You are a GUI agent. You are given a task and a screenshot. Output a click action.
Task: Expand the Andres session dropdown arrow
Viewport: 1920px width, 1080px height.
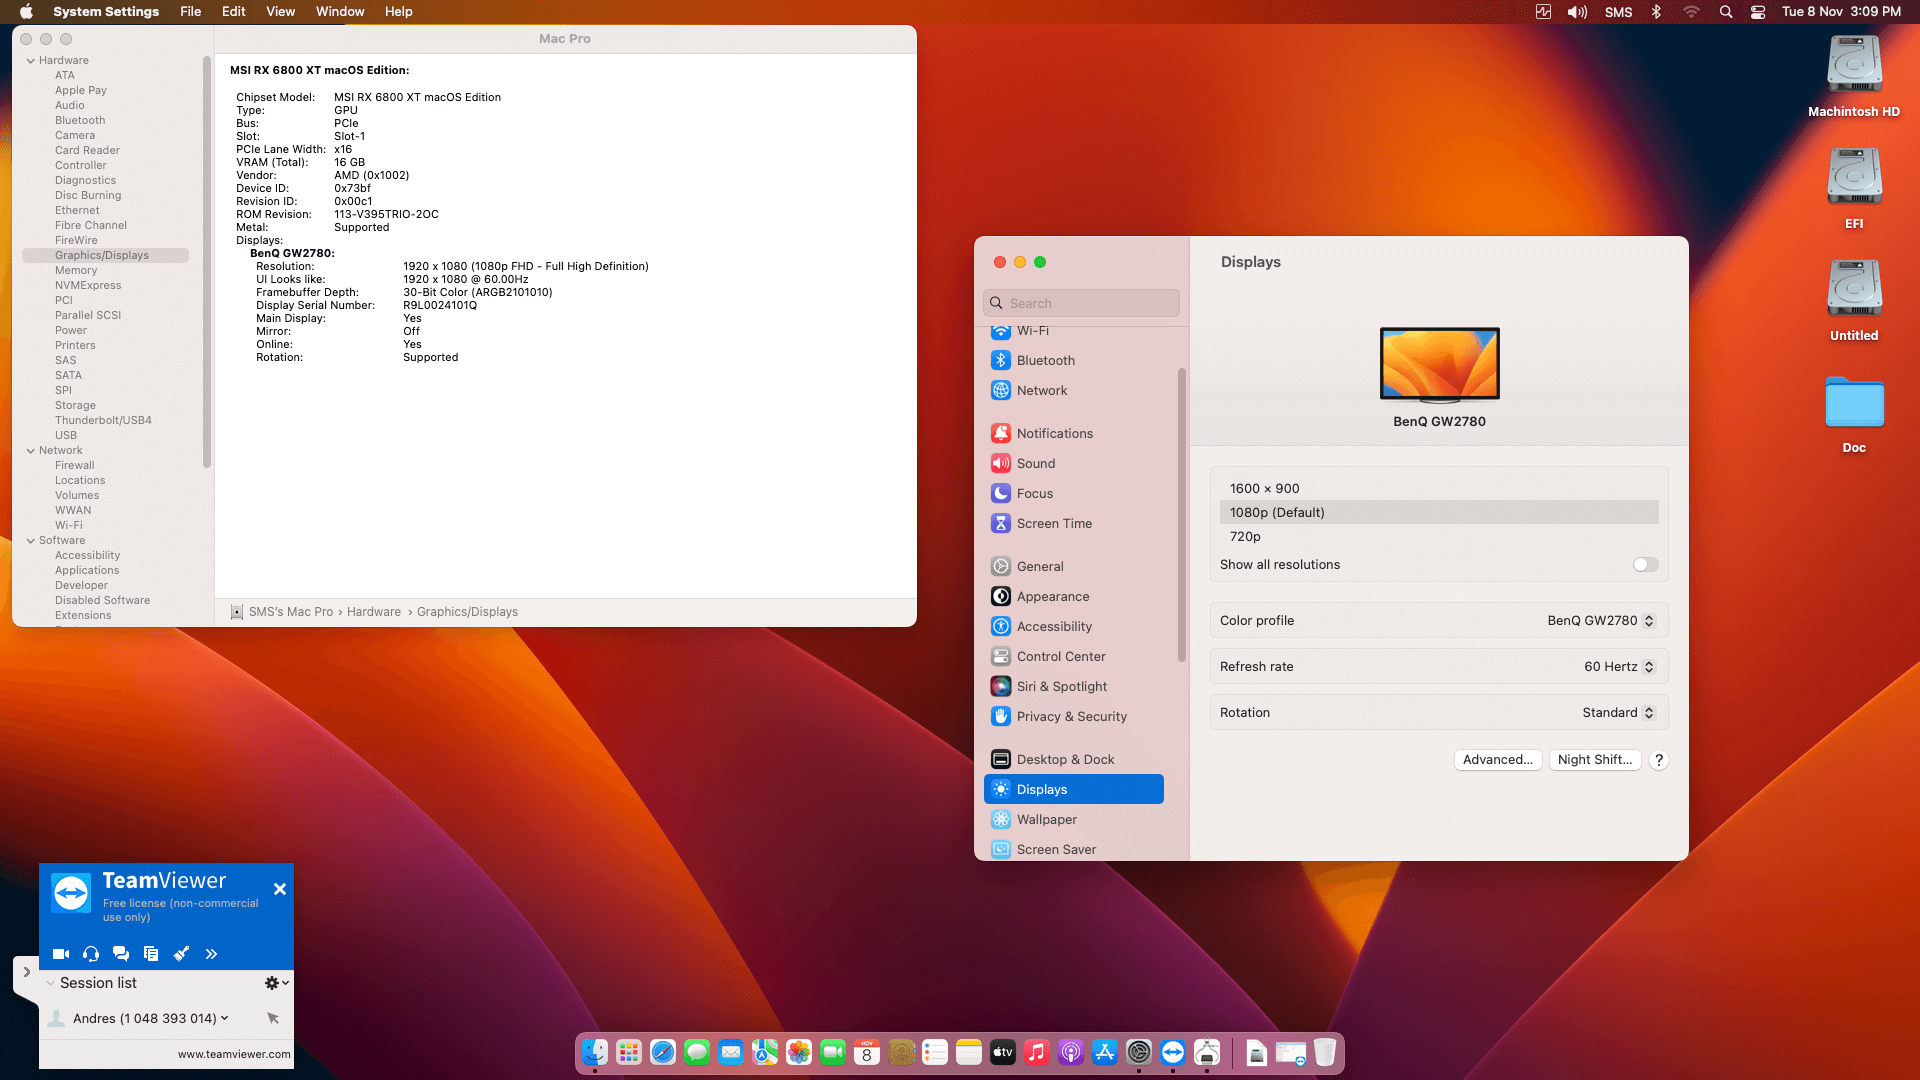click(x=224, y=1018)
